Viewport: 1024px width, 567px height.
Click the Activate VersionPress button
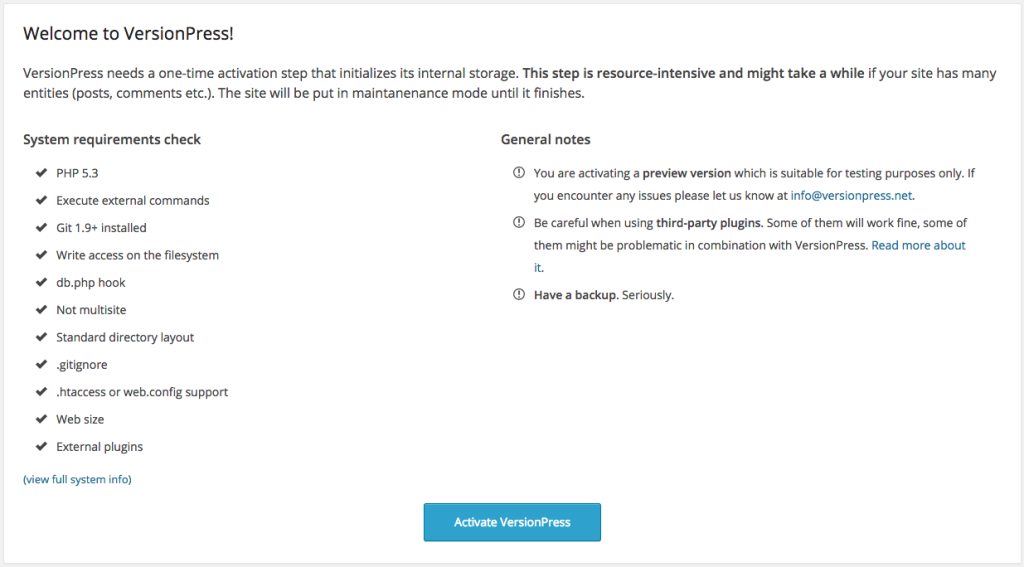(512, 522)
